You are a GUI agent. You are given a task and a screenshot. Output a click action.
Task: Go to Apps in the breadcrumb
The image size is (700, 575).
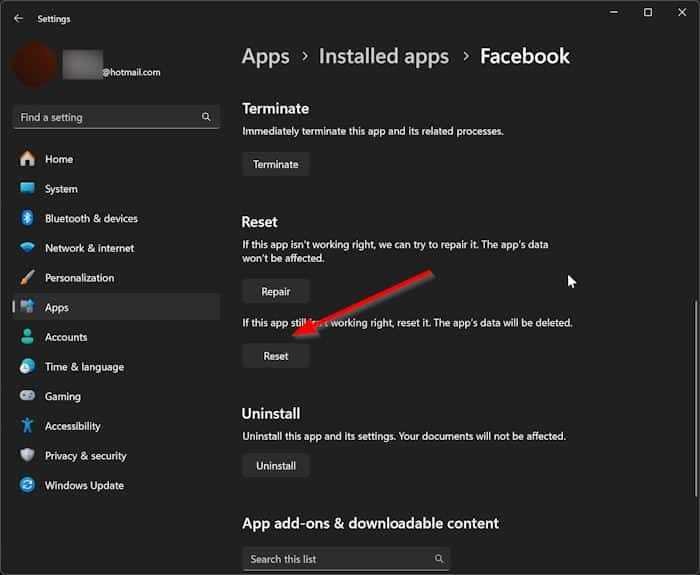[x=266, y=57]
